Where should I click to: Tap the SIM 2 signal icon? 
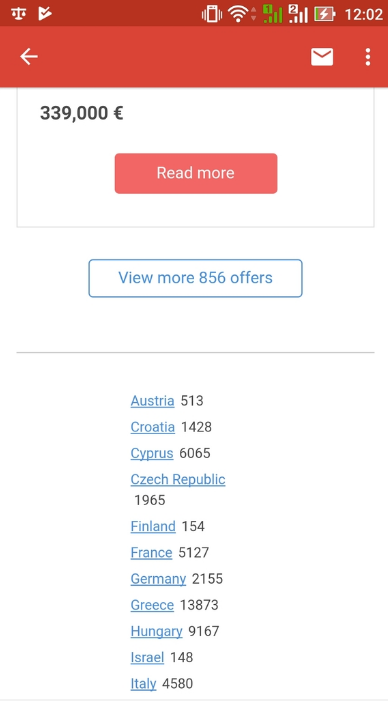click(x=298, y=14)
